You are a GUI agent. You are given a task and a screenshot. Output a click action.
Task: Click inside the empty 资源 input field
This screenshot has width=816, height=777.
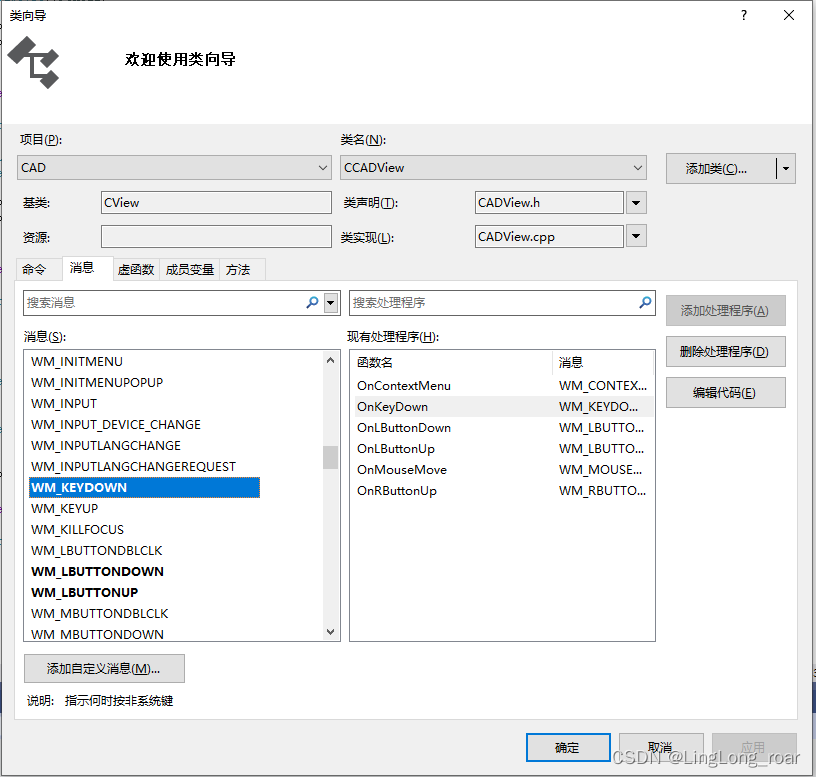pyautogui.click(x=216, y=236)
